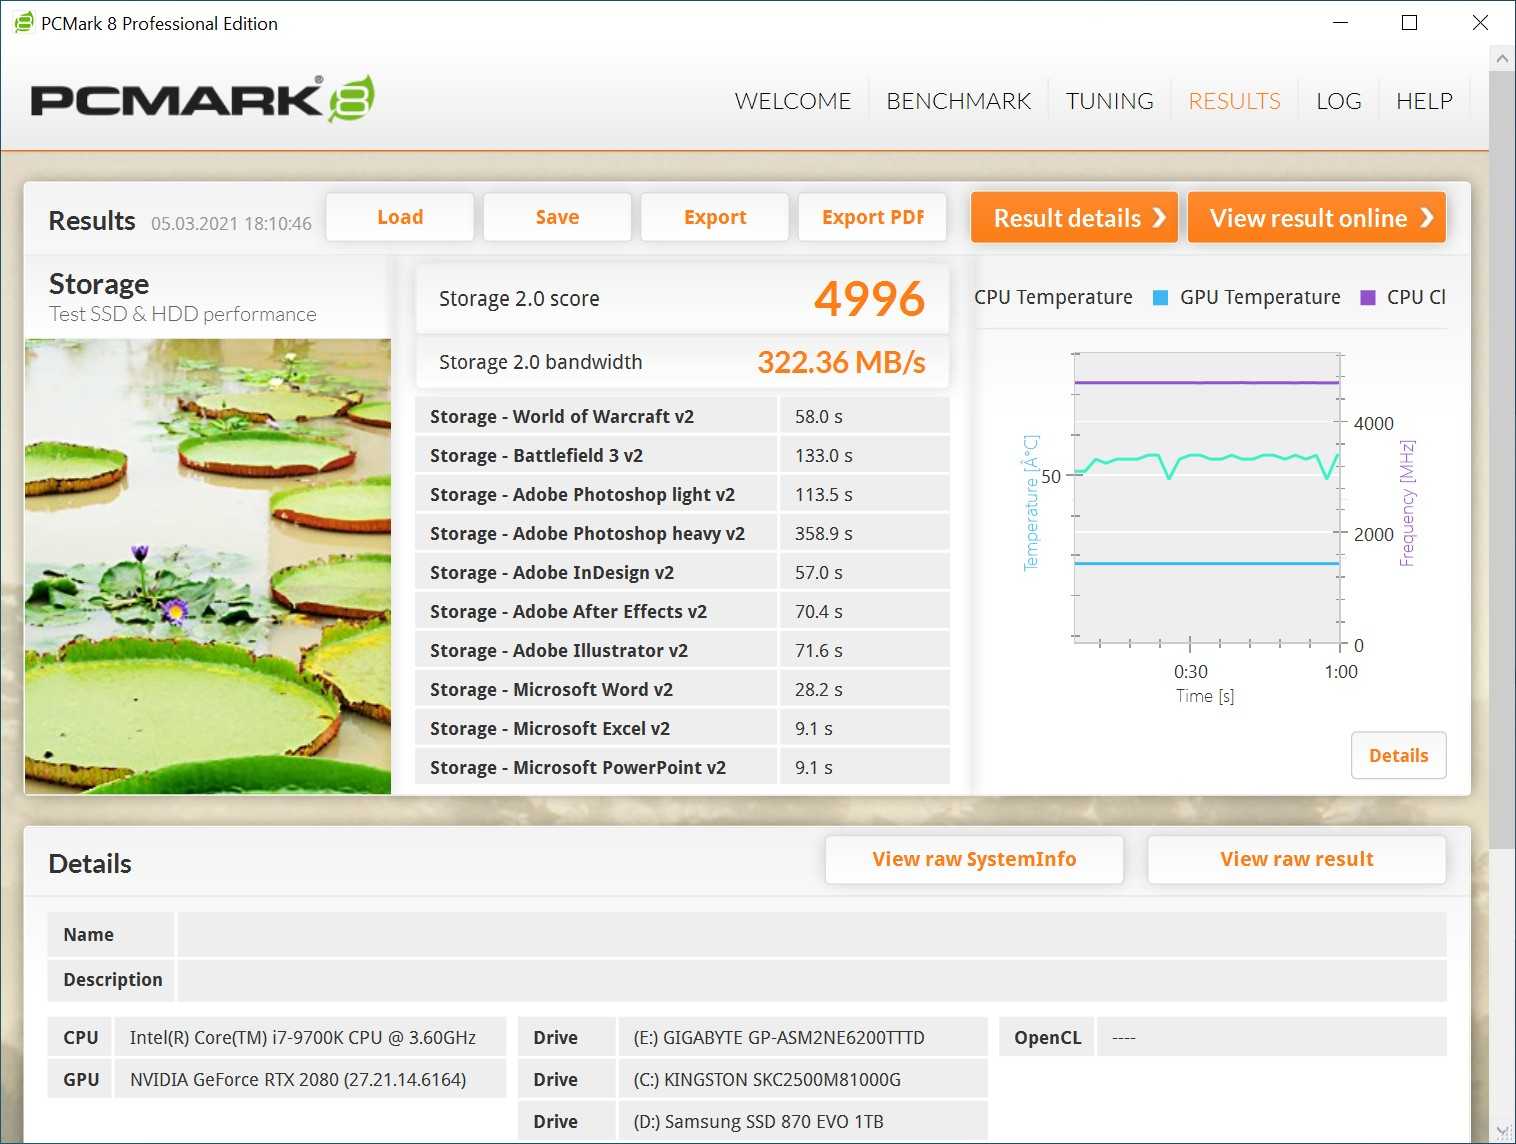Click the purple CPU Clock legend swatch
This screenshot has height=1144, width=1516.
tap(1368, 298)
